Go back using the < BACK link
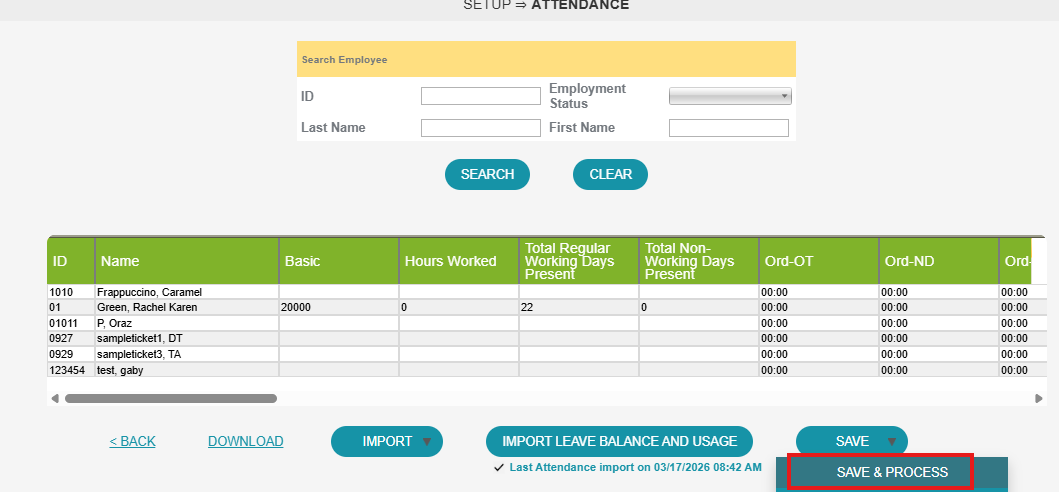Image resolution: width=1059 pixels, height=492 pixels. click(x=132, y=441)
